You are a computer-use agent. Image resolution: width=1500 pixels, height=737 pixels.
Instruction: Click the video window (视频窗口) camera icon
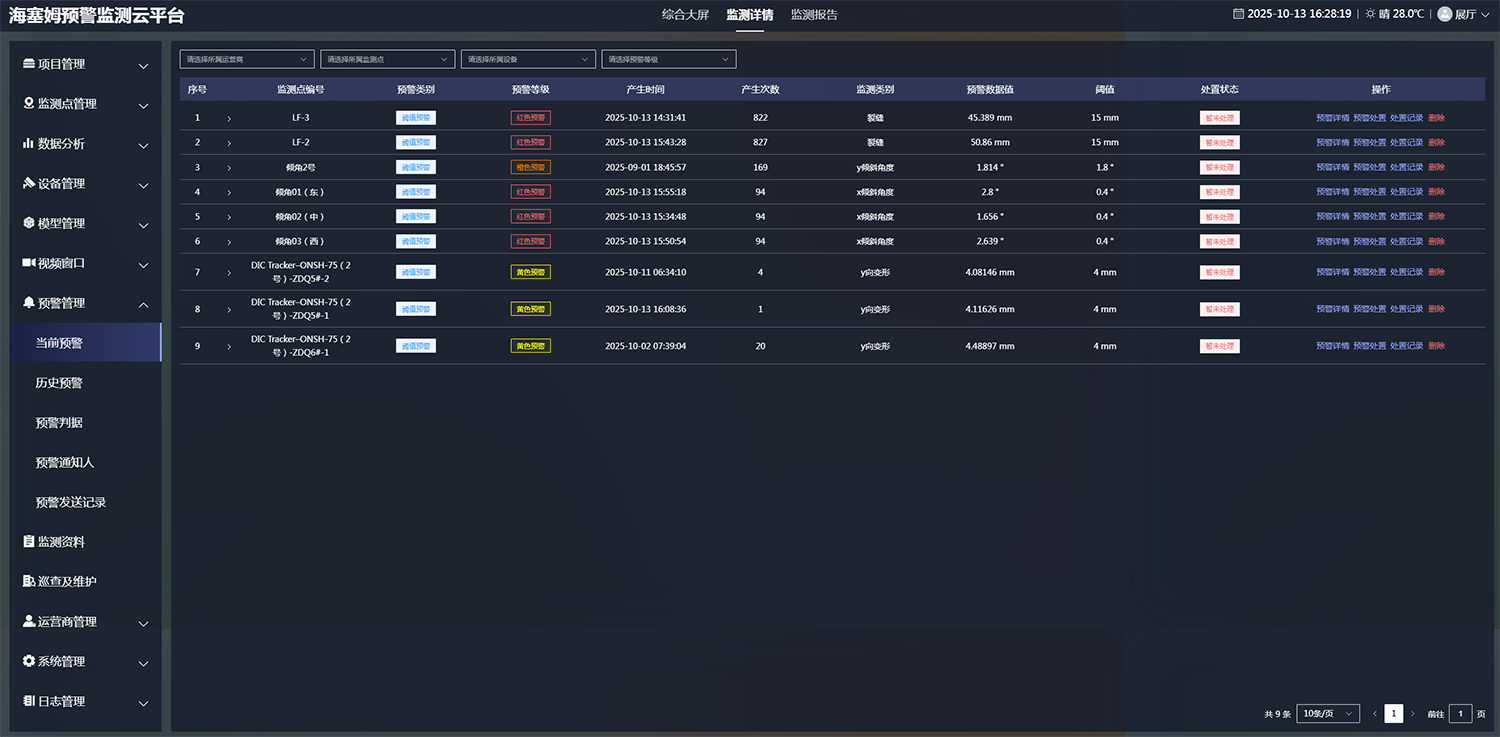28,263
